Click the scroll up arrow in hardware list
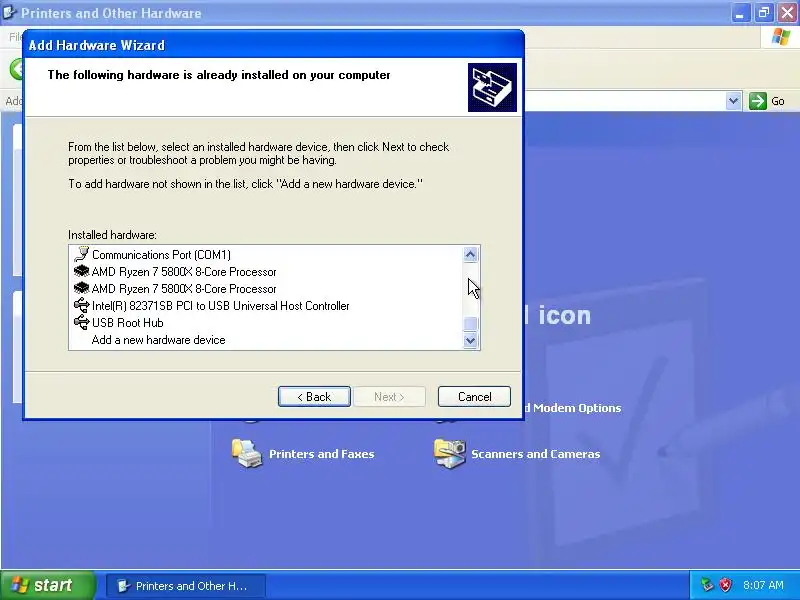Image resolution: width=800 pixels, height=600 pixels. [x=470, y=254]
